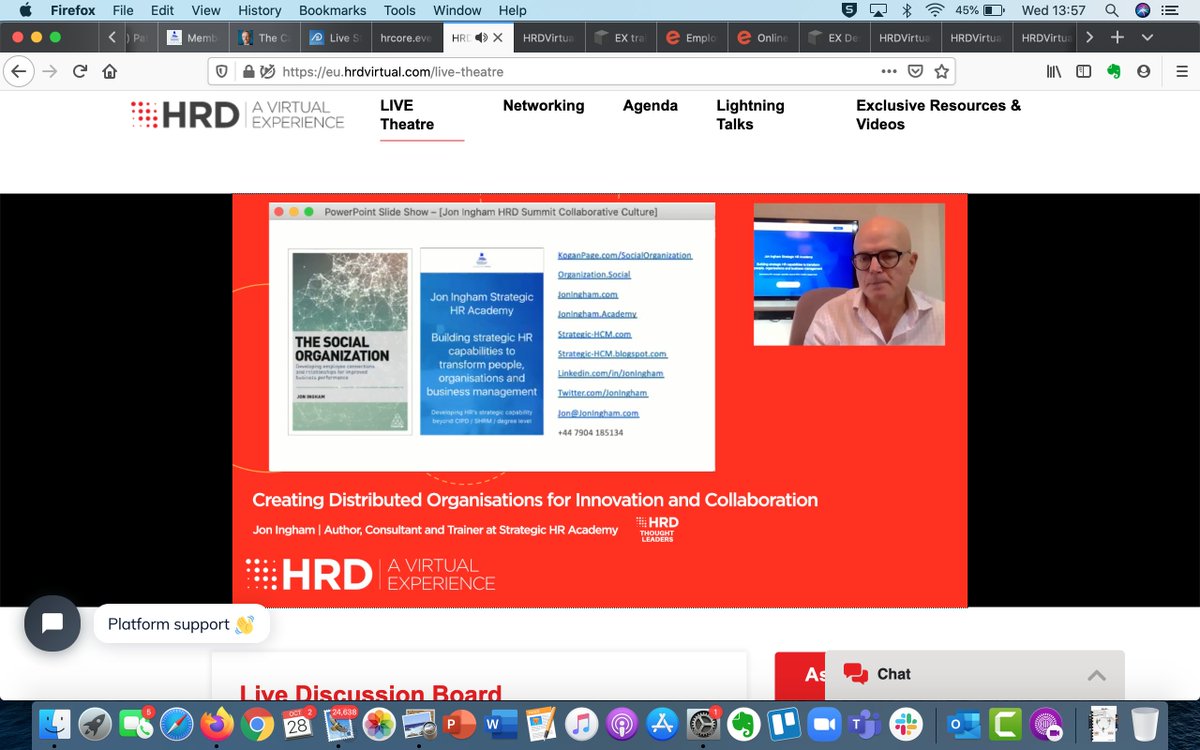Image resolution: width=1200 pixels, height=750 pixels.
Task: Go back with browser back arrow
Action: point(18,72)
